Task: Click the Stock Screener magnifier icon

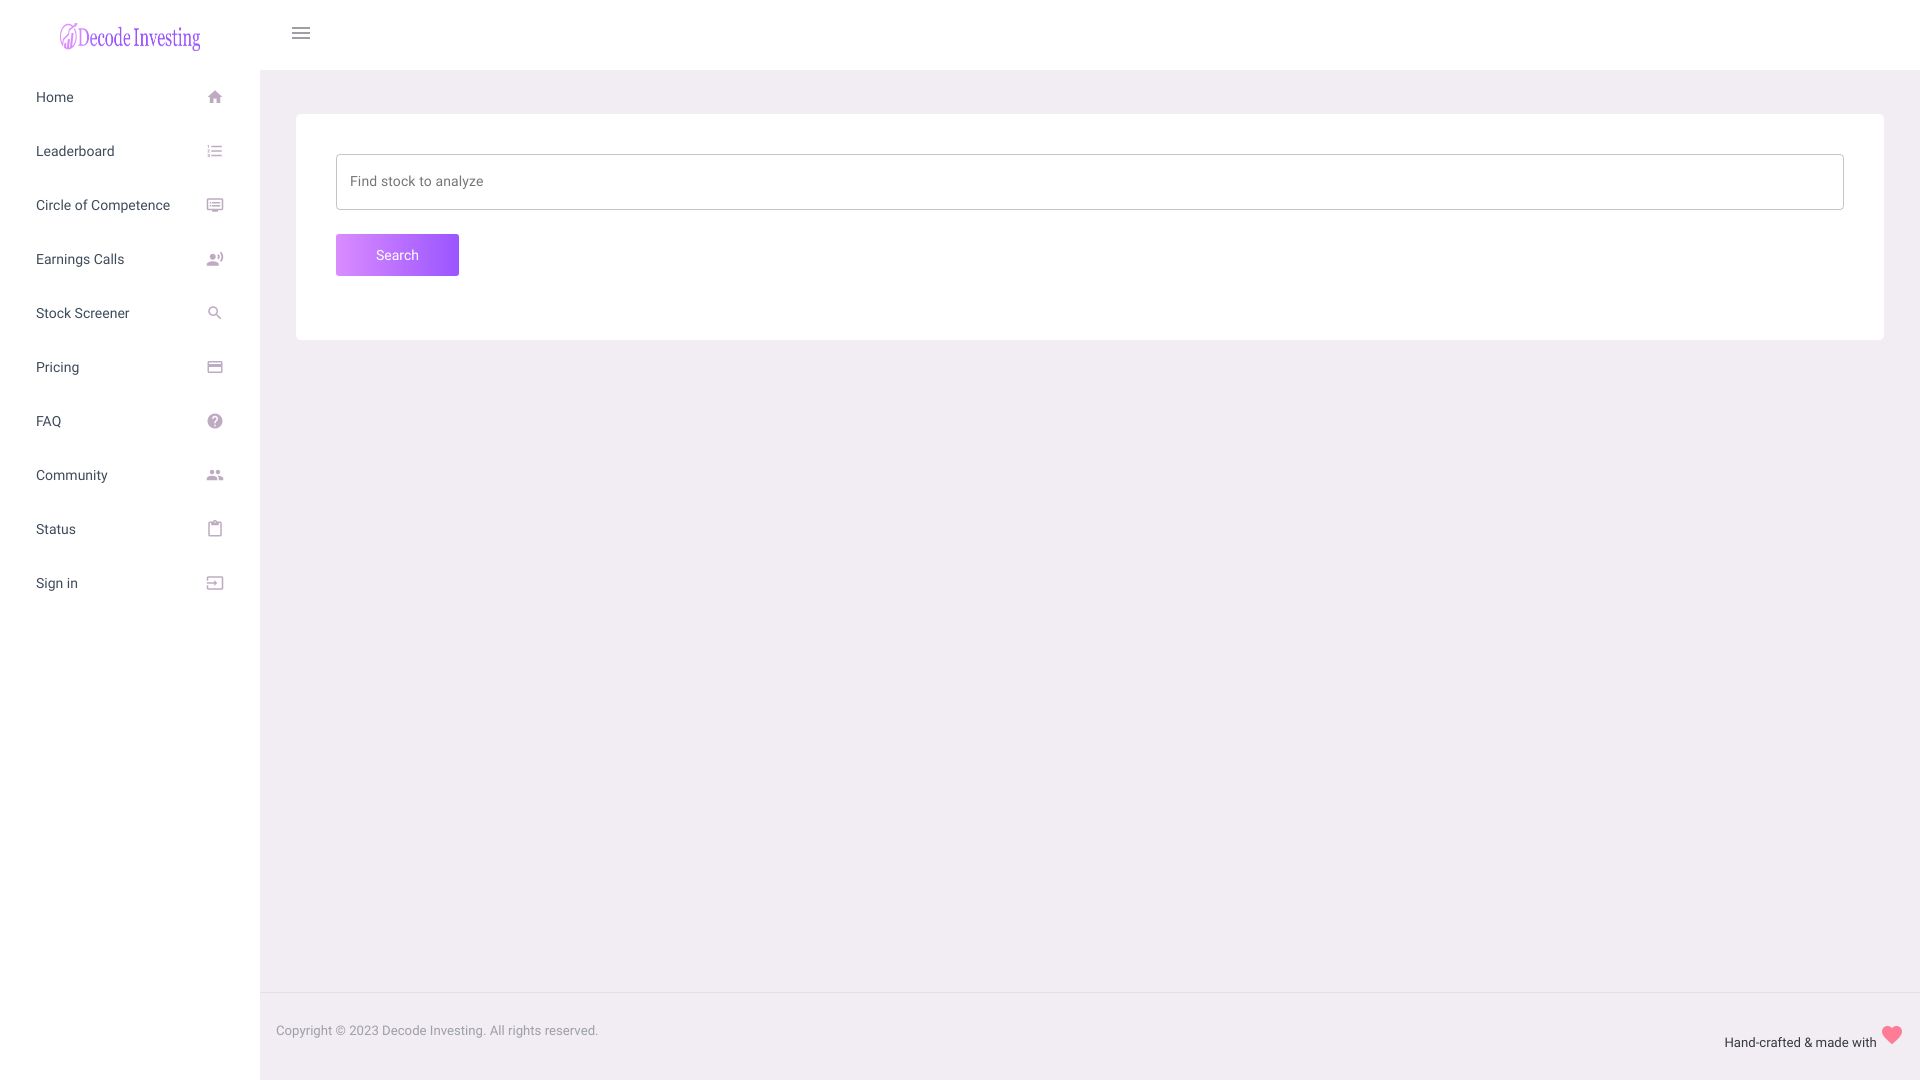Action: tap(215, 313)
